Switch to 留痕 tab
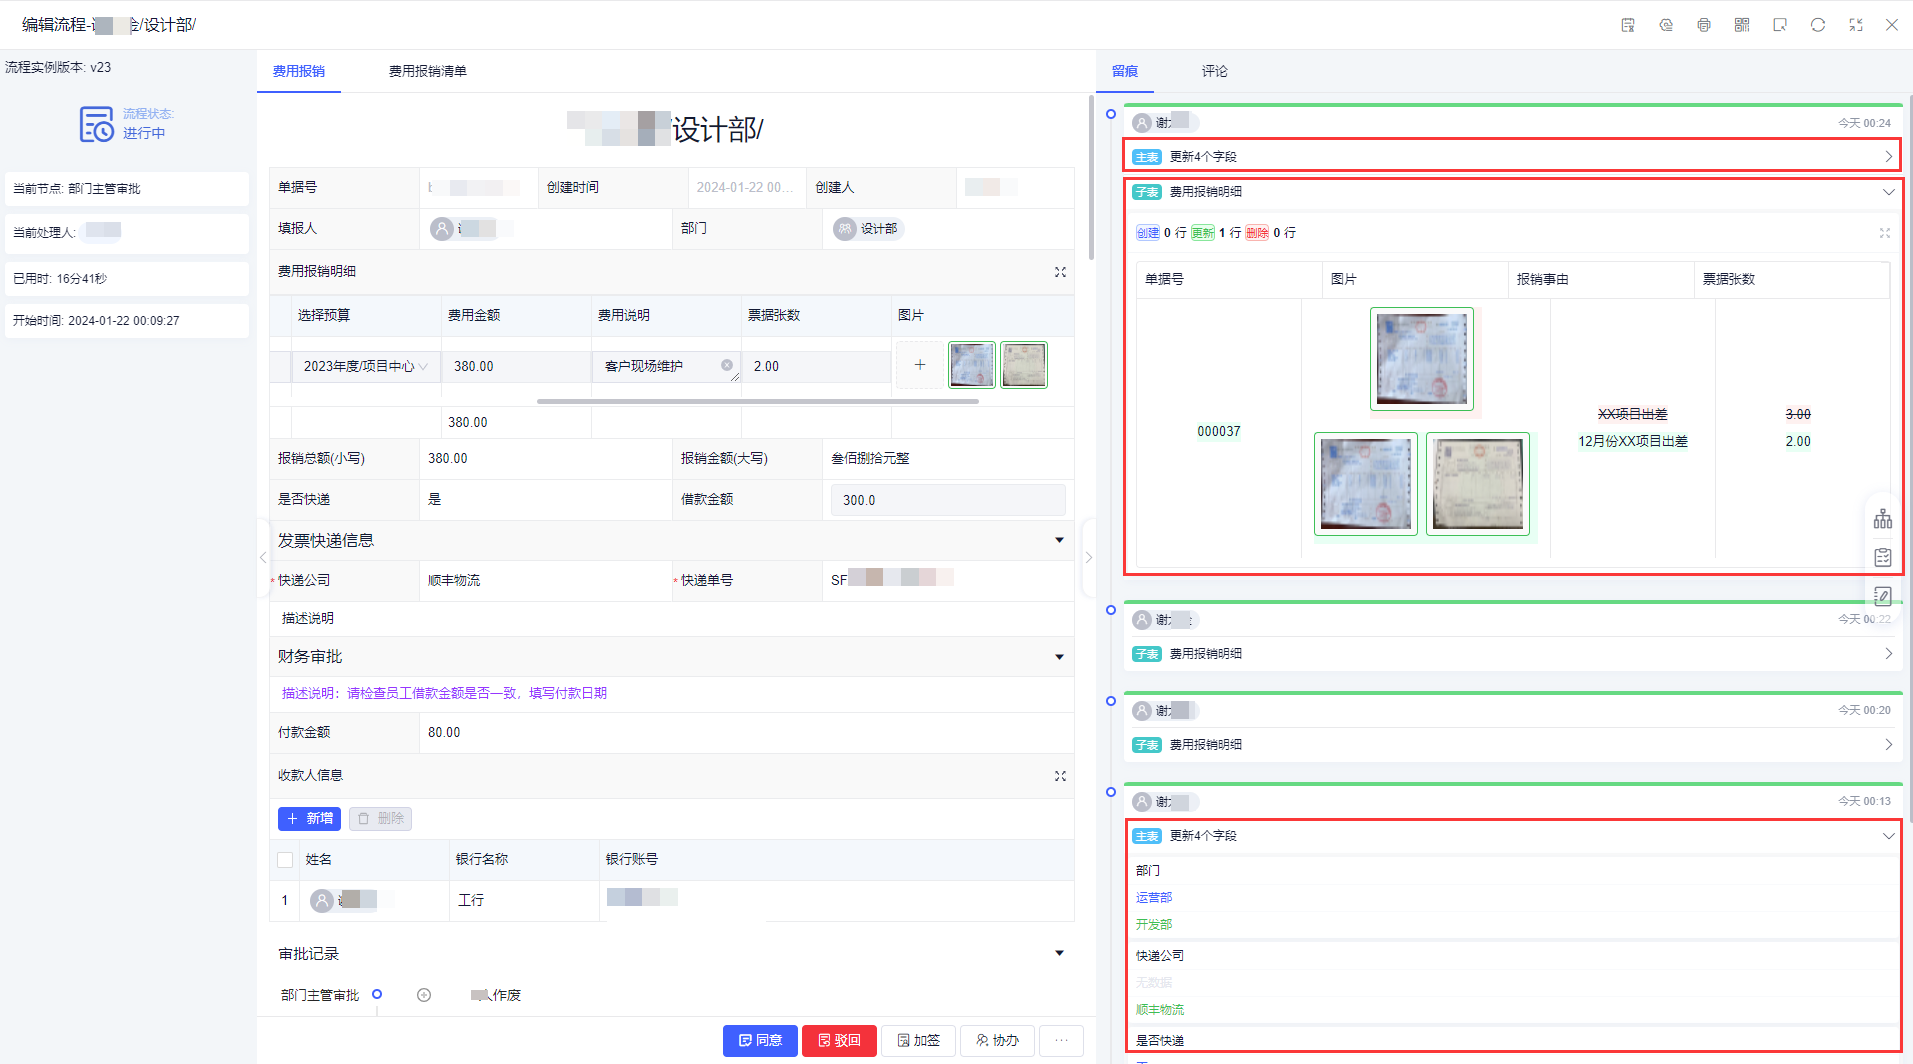 1125,71
